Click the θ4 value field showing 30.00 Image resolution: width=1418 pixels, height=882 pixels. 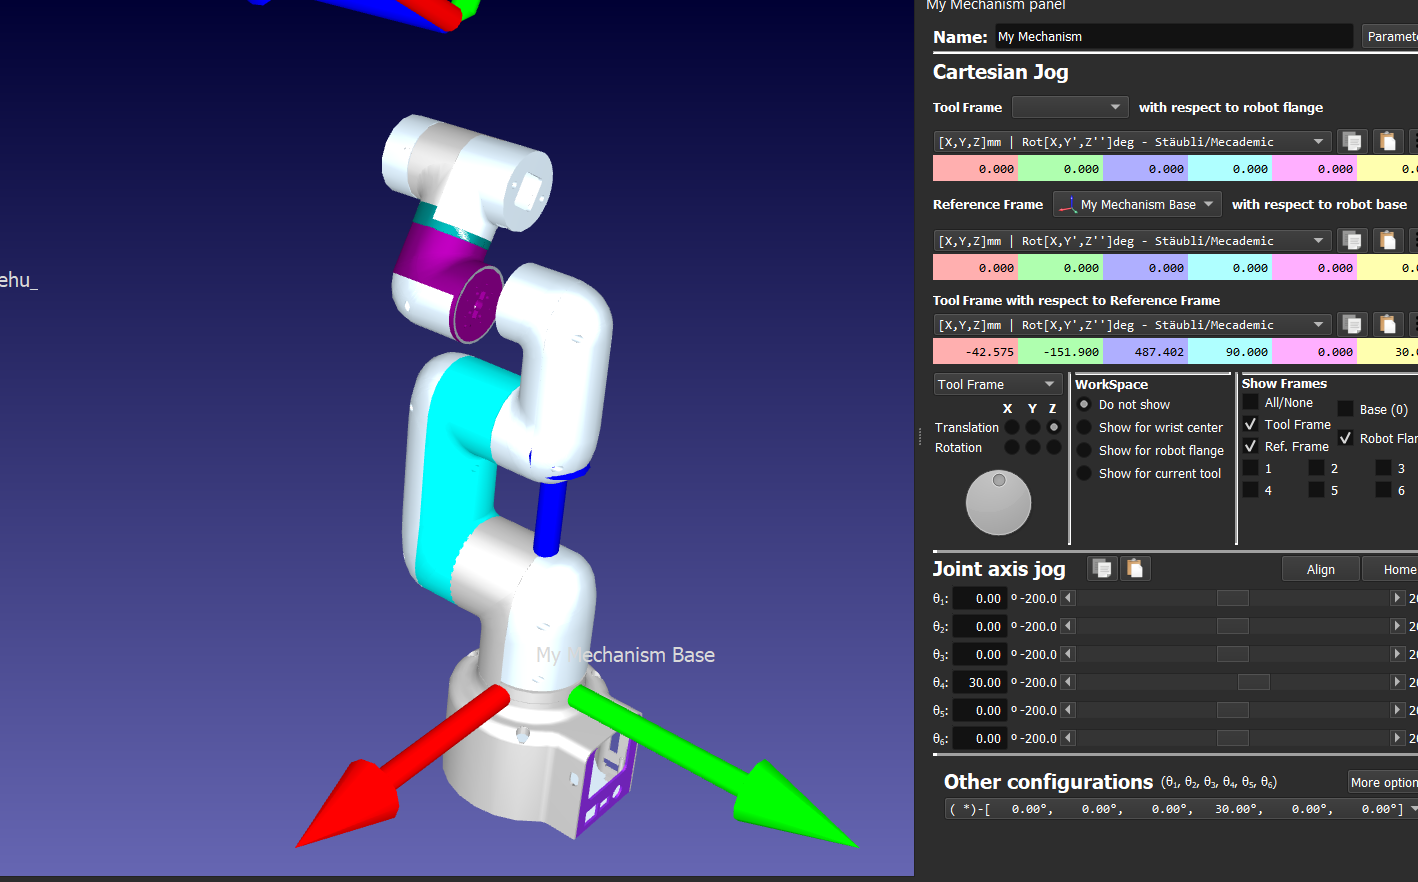pyautogui.click(x=979, y=682)
